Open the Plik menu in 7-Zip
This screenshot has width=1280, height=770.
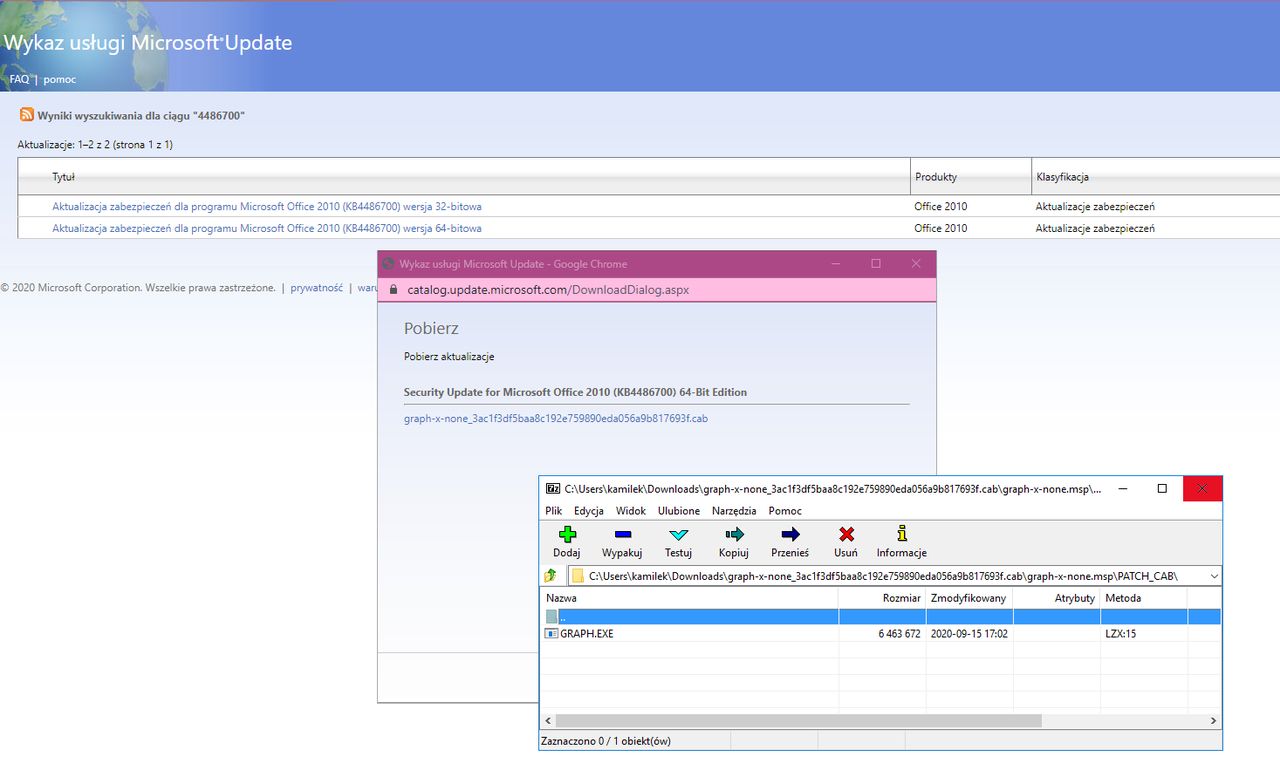(x=554, y=511)
